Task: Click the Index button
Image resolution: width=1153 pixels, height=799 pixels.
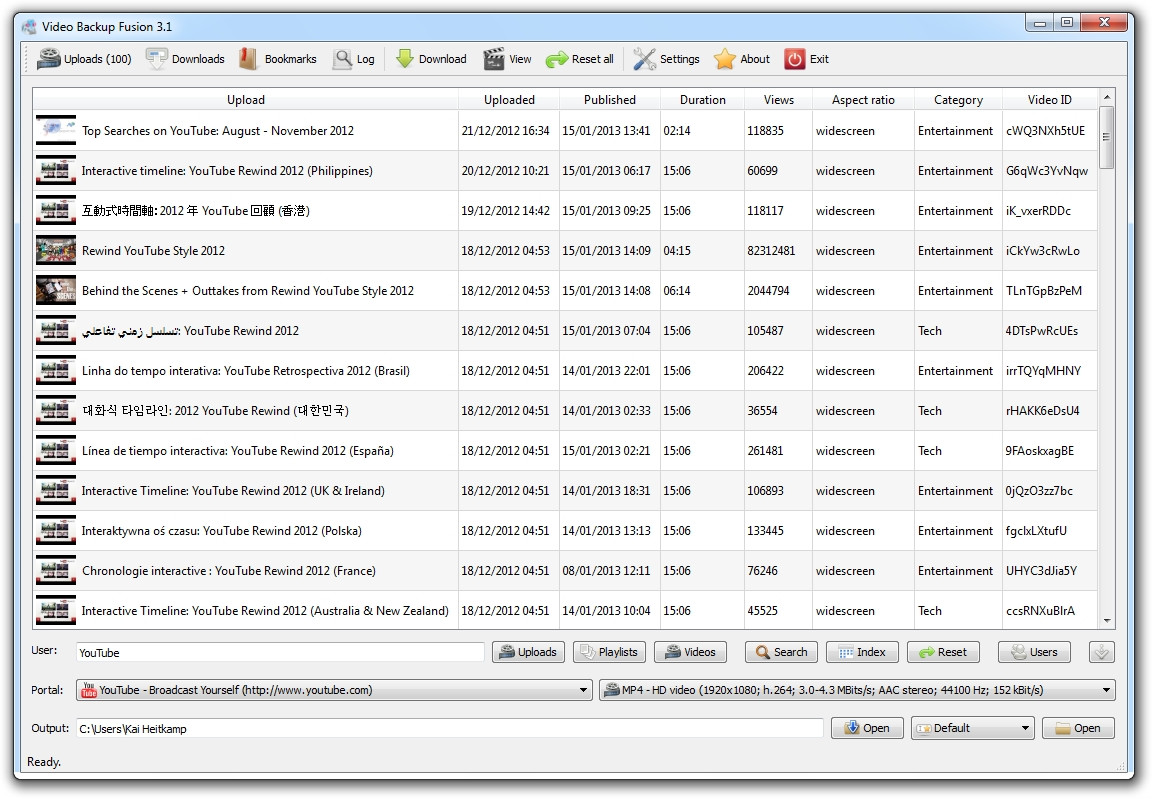Action: pyautogui.click(x=862, y=652)
